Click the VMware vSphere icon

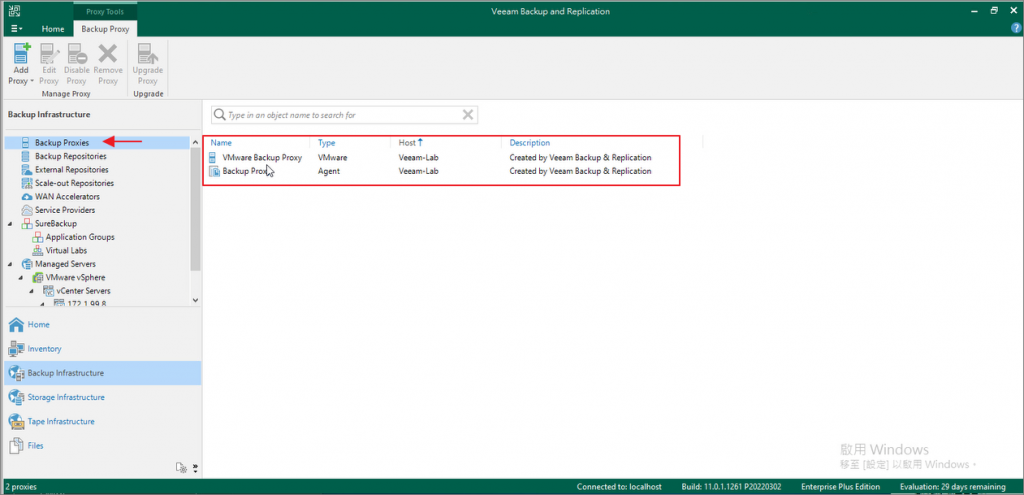[x=37, y=278]
